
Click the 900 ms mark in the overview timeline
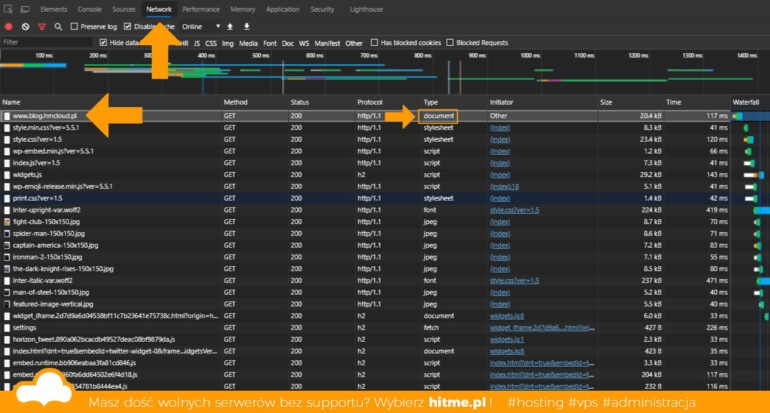coord(477,56)
